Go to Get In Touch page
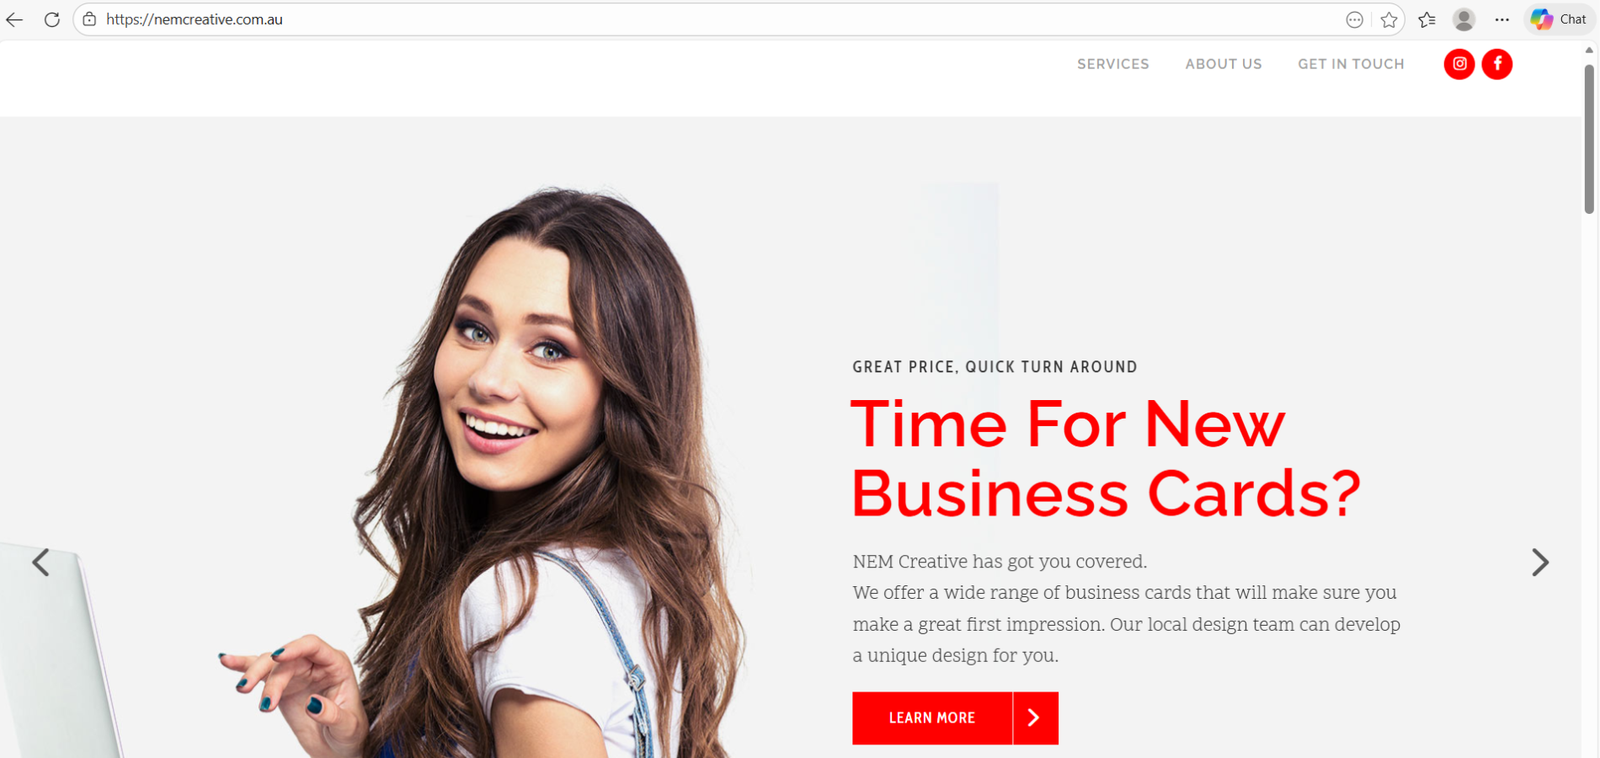1600x758 pixels. tap(1351, 64)
